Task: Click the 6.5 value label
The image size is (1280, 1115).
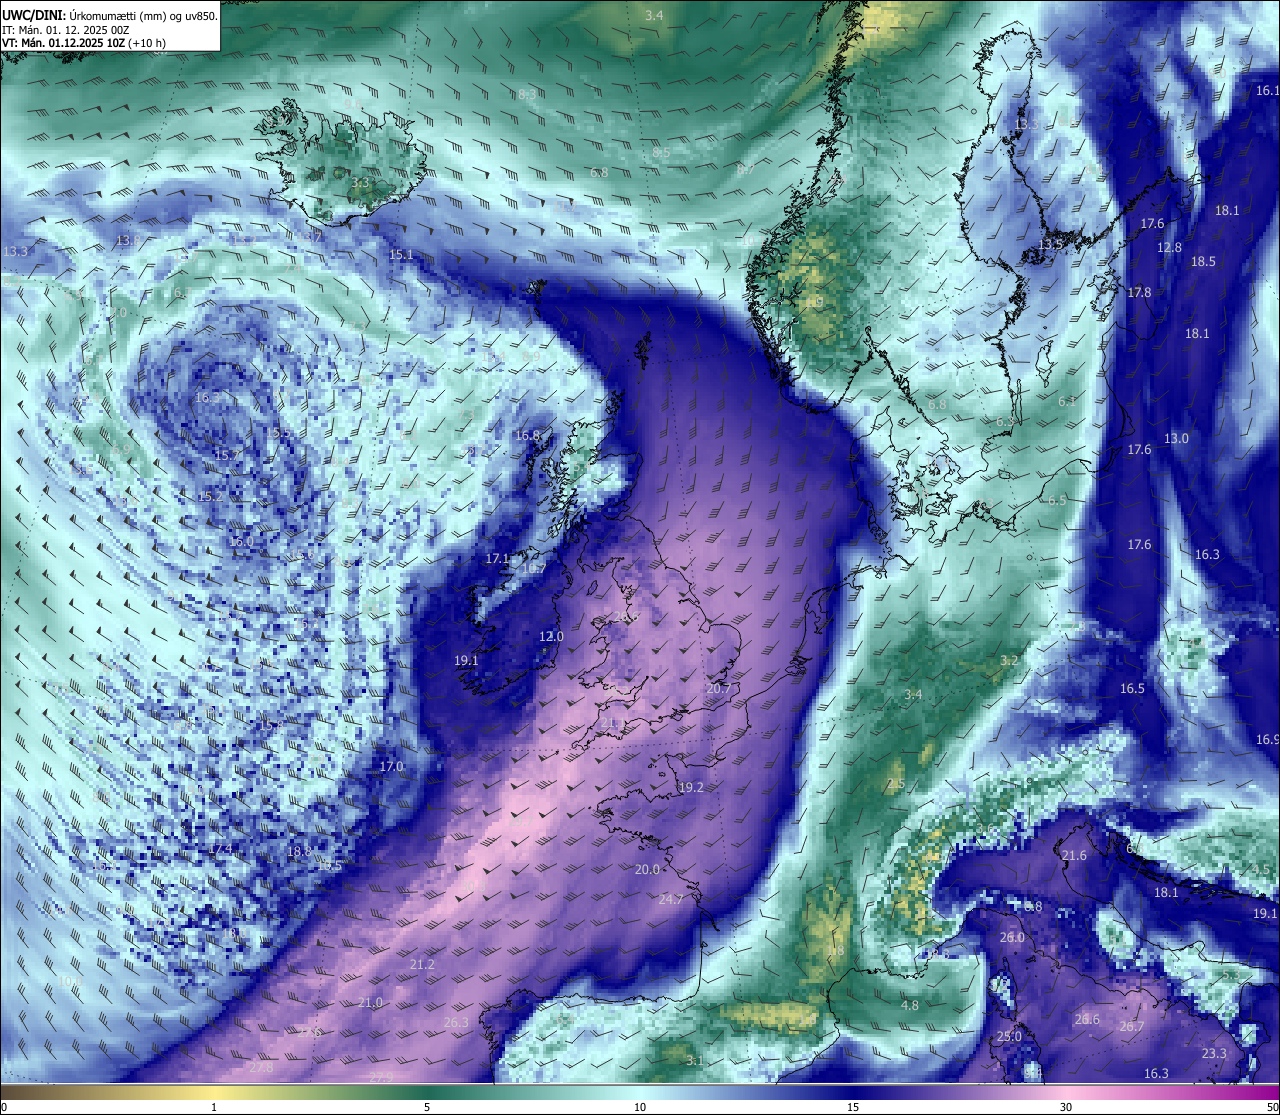Action: [1057, 501]
